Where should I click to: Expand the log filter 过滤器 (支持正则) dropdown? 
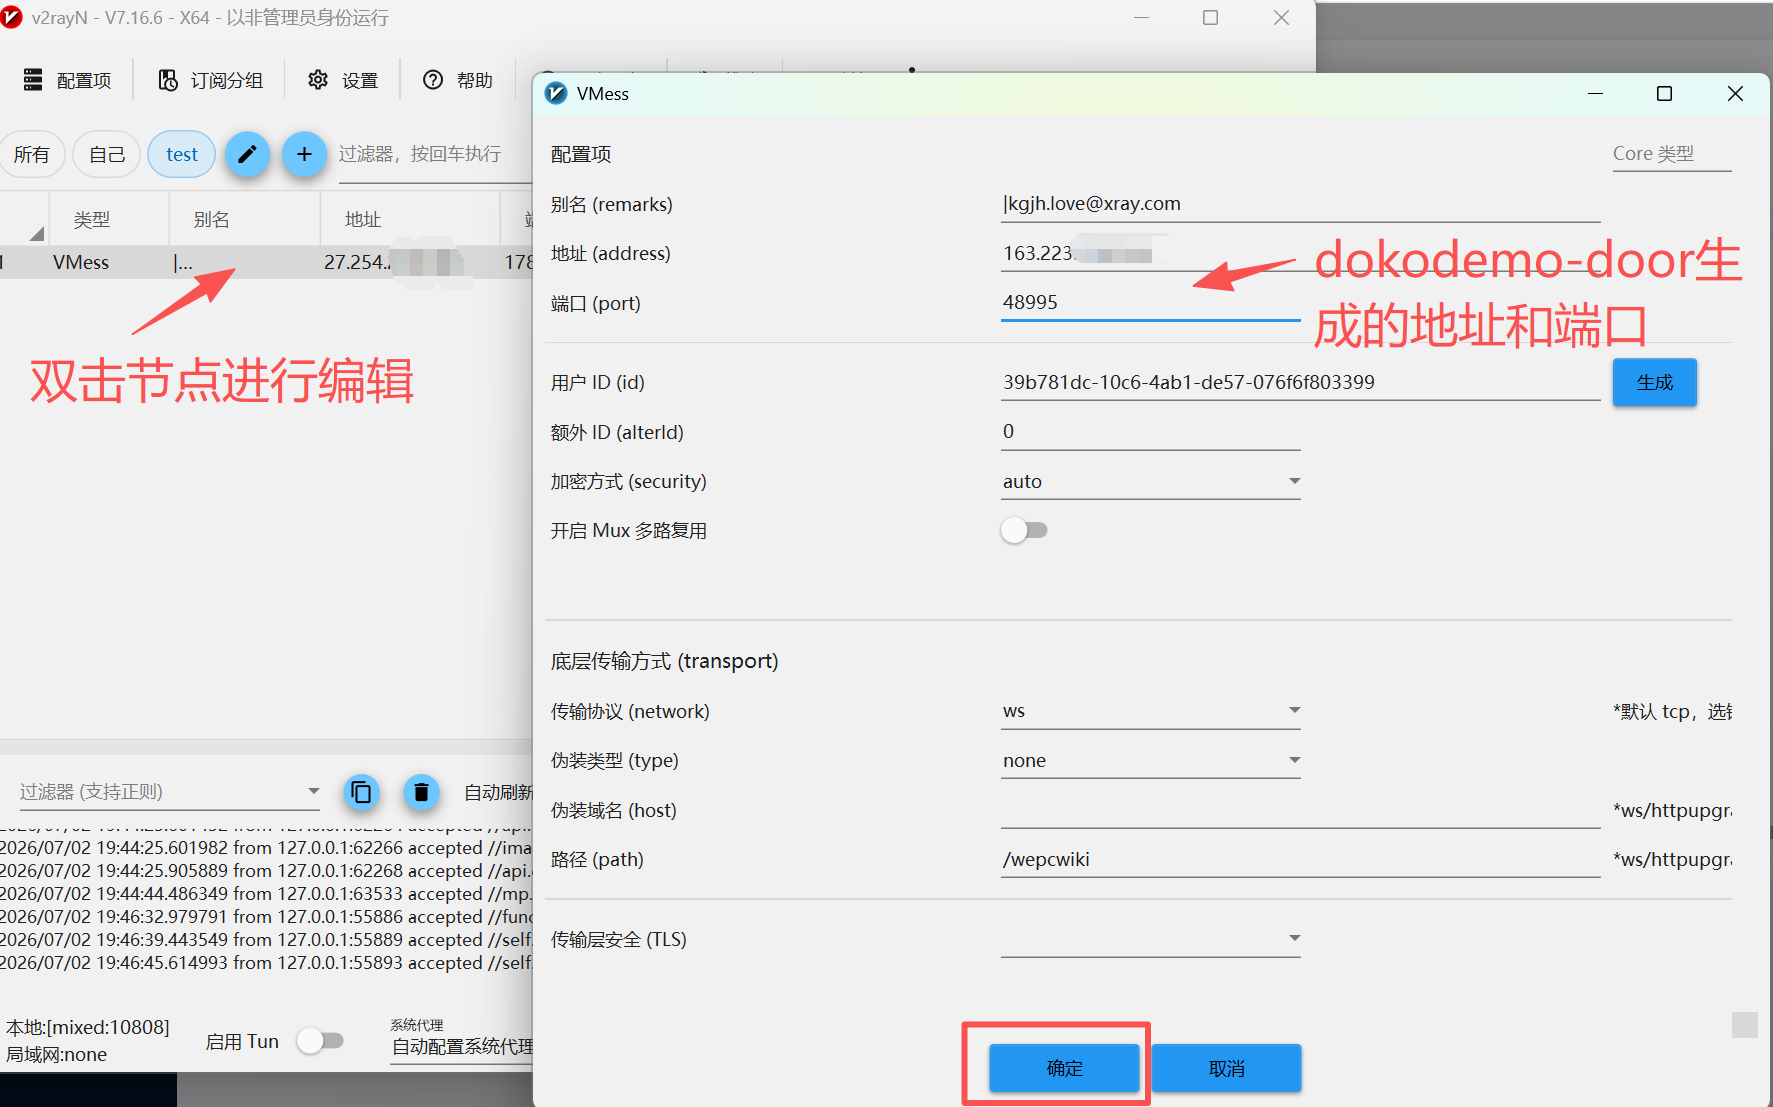tap(169, 792)
